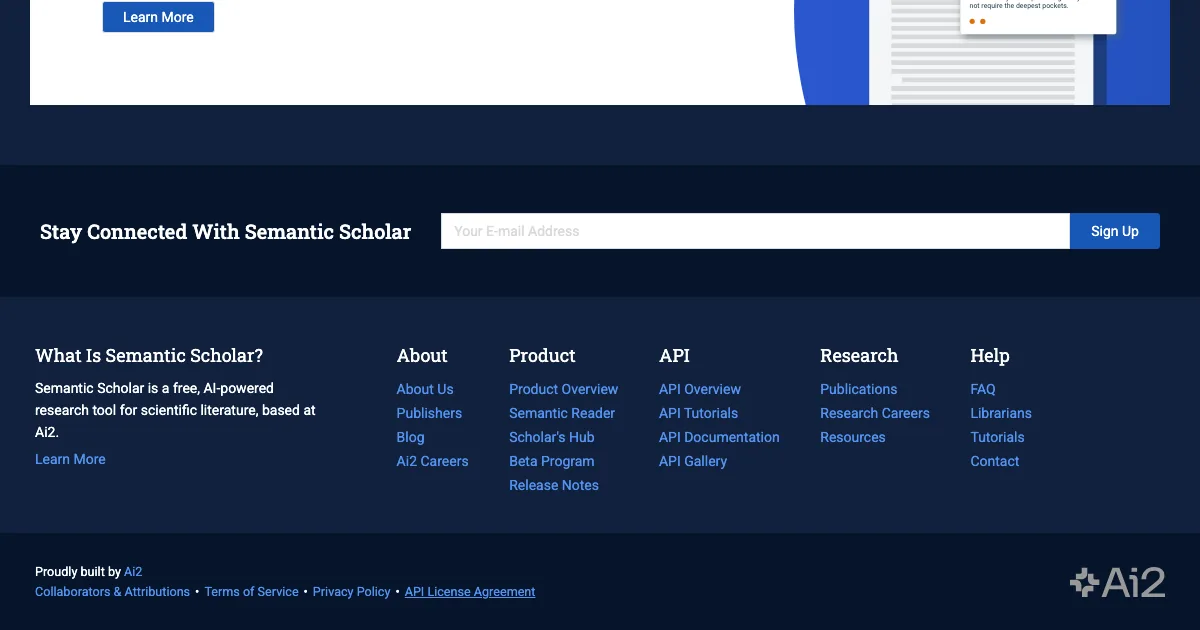Screen dimensions: 1200x630
Task: Select the orange carousel dot indicator
Action: [972, 21]
